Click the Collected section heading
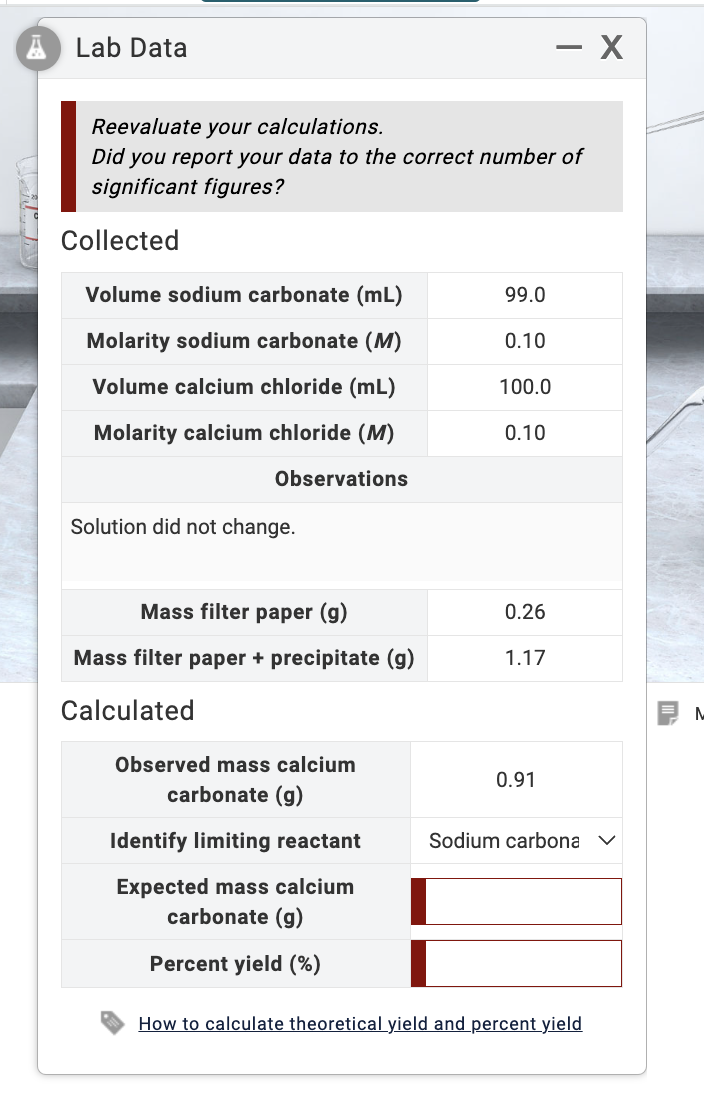This screenshot has height=1110, width=704. 120,241
